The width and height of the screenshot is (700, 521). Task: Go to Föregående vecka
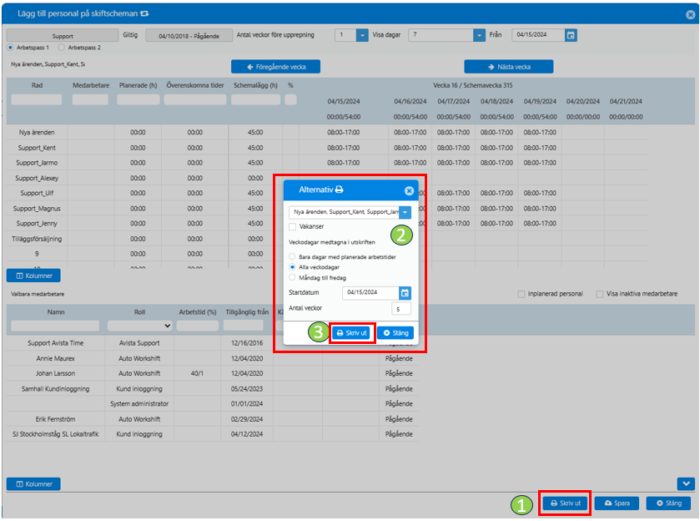pyautogui.click(x=275, y=67)
